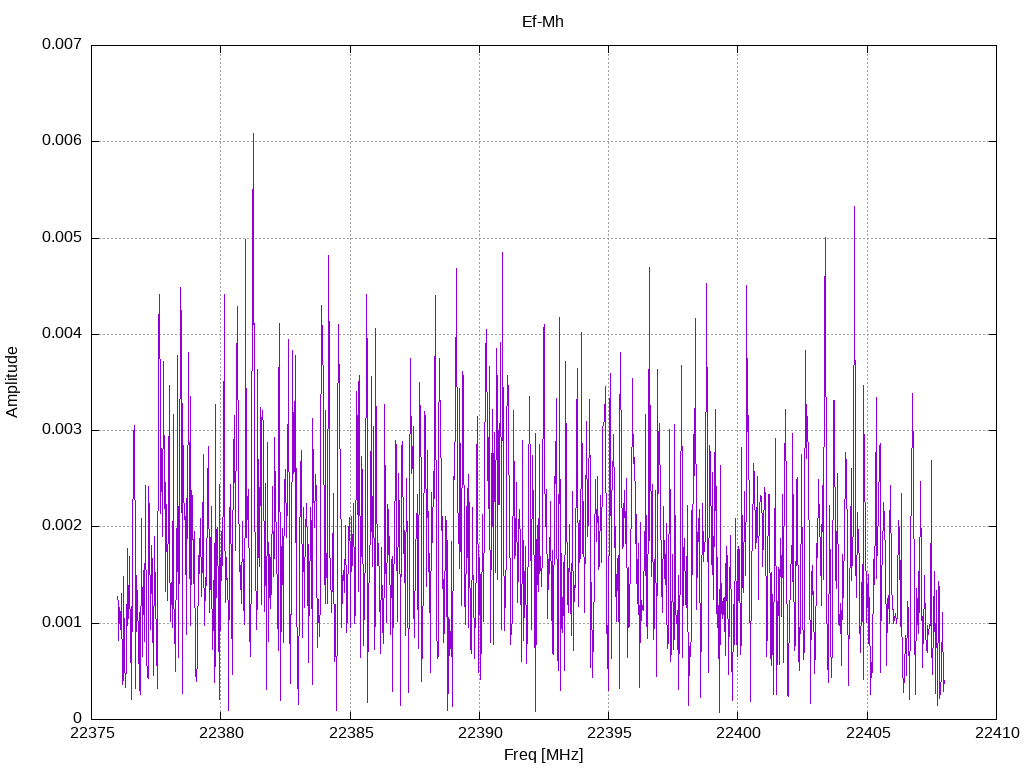This screenshot has width=1024, height=768.
Task: Click the Amplitude y-axis label
Action: coord(12,381)
